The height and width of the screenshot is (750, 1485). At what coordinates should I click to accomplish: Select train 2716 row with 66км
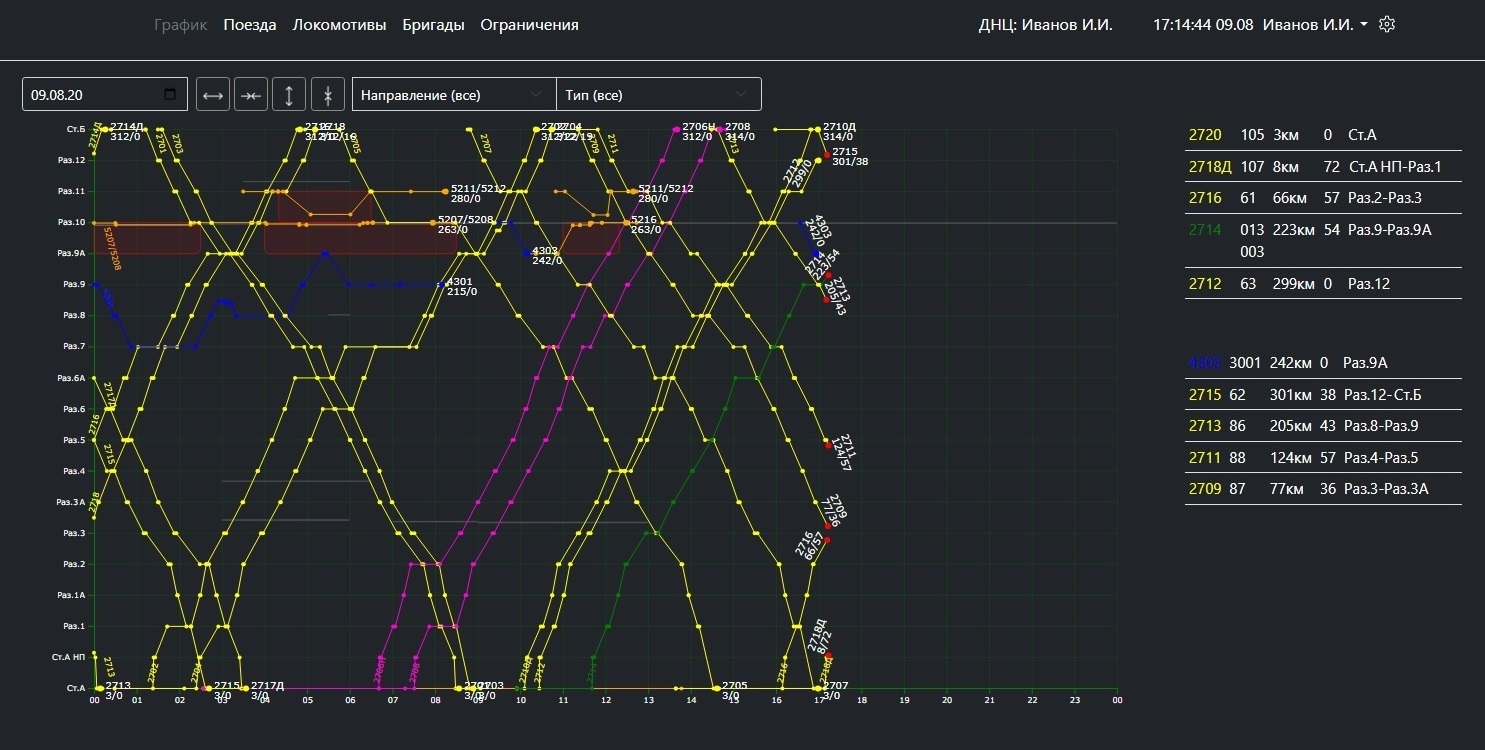tap(1323, 197)
